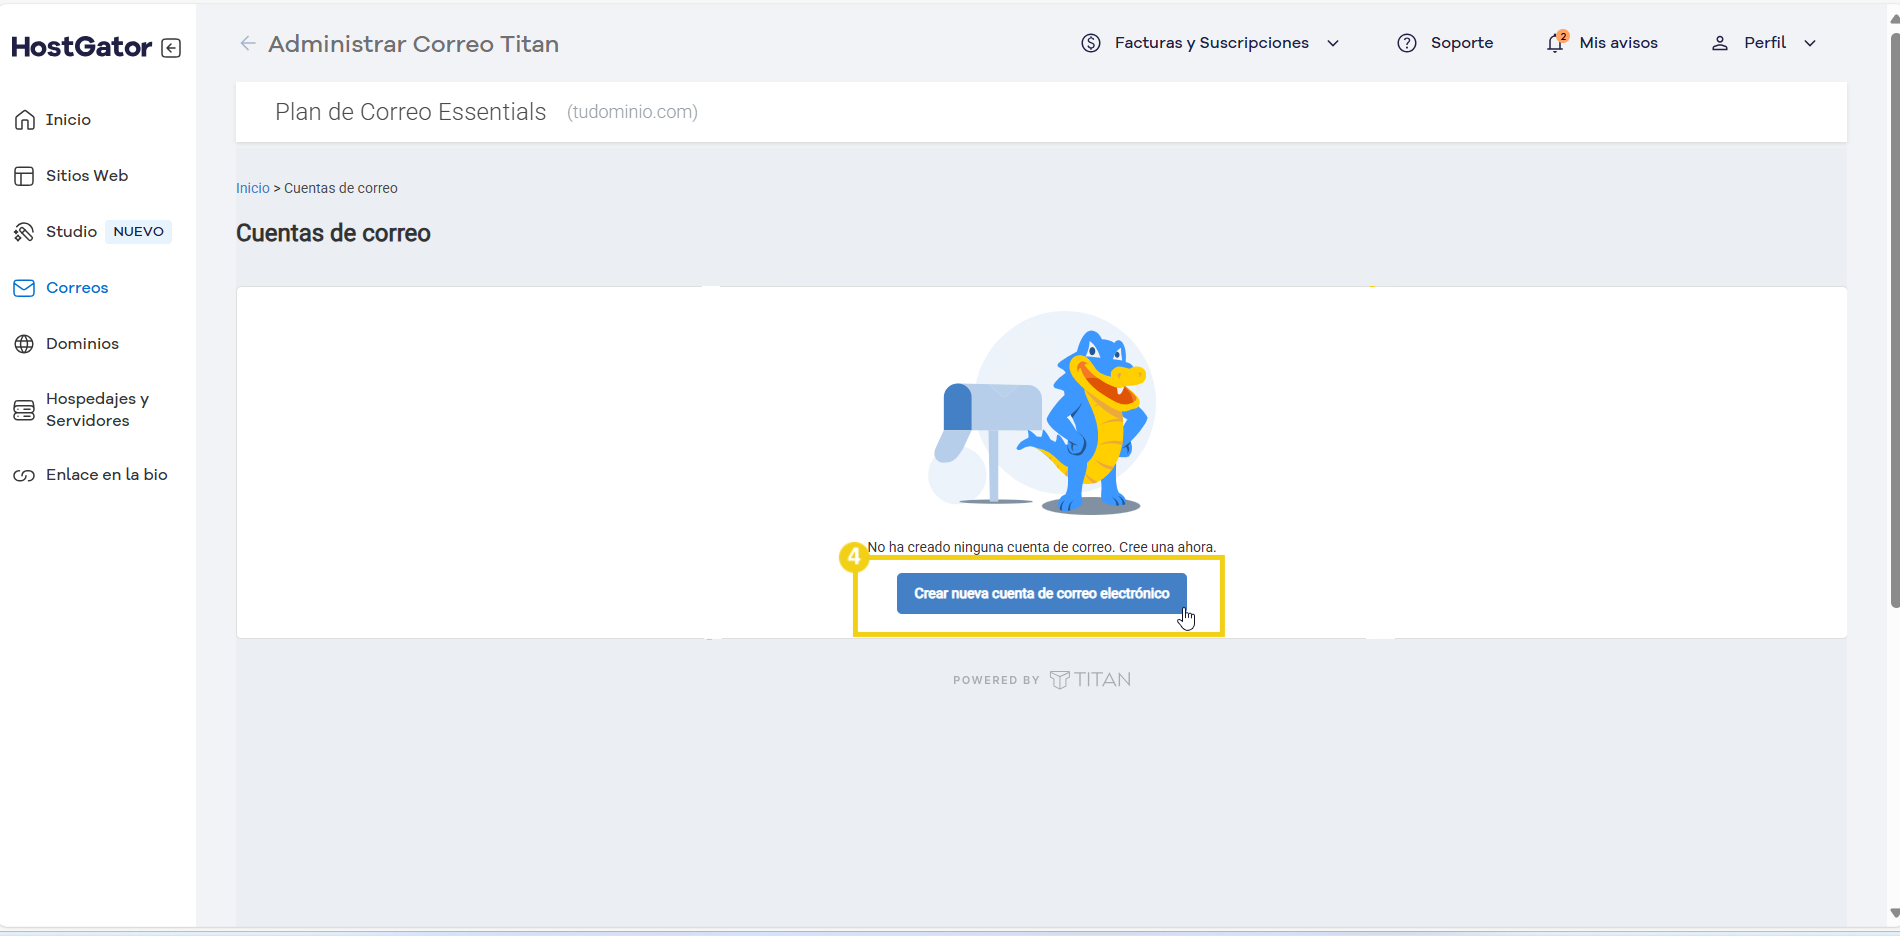Select Correos in the sidebar
Image resolution: width=1900 pixels, height=936 pixels.
pos(77,288)
